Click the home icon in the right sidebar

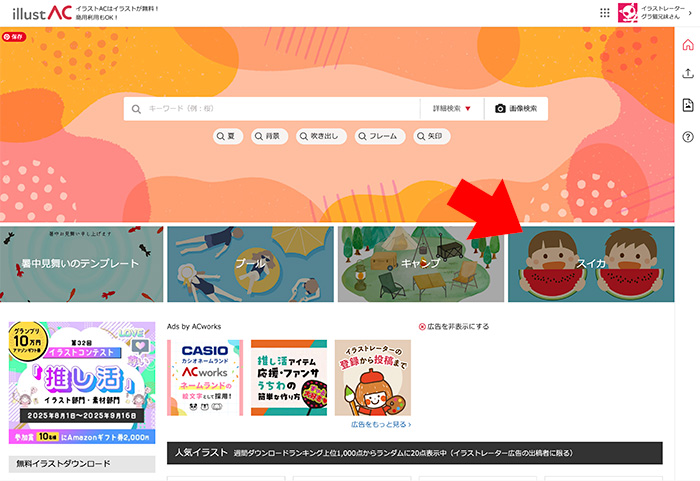688,45
